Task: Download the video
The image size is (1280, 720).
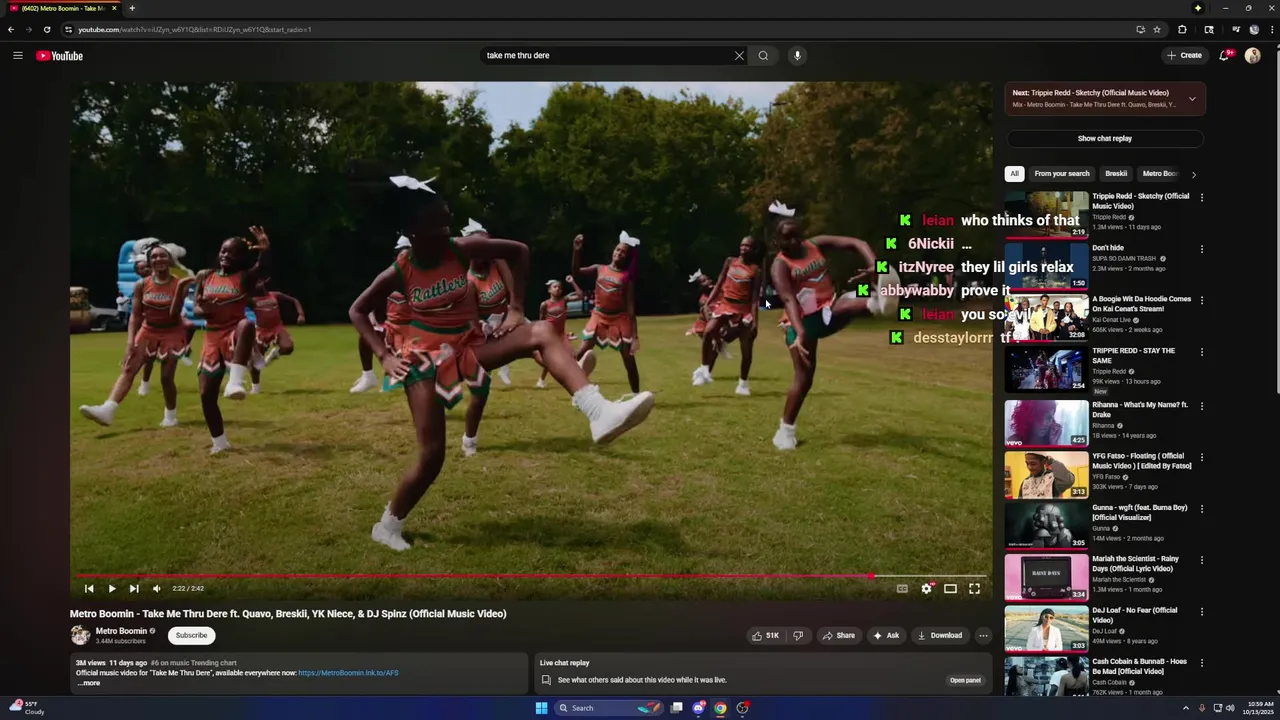Action: point(940,635)
